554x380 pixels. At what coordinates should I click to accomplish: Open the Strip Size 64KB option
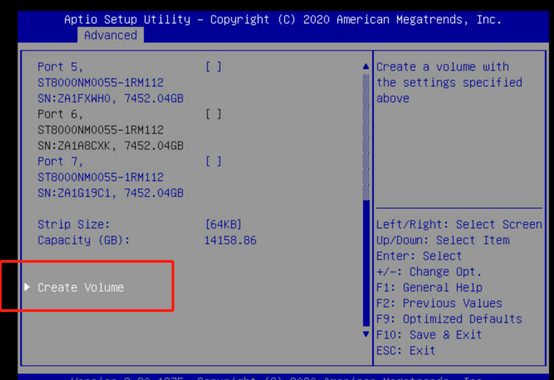tap(223, 224)
